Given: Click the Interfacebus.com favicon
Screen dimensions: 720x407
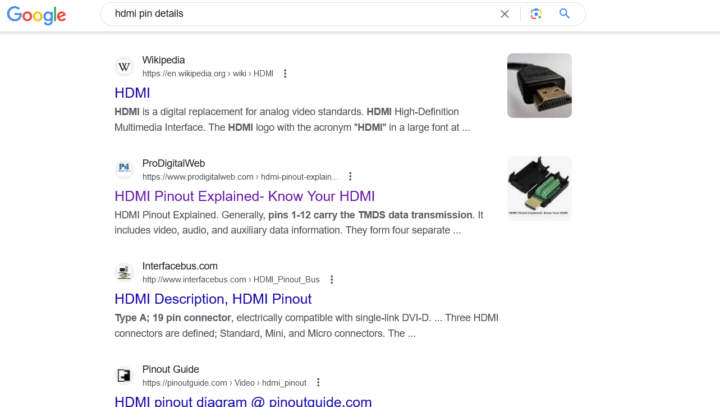Looking at the screenshot, I should 124,272.
